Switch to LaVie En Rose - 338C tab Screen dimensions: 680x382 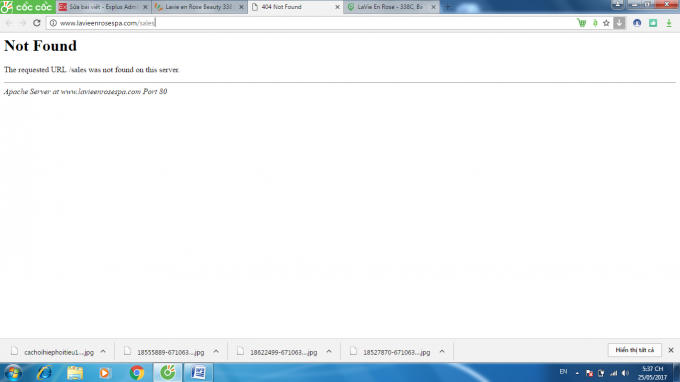(x=390, y=7)
